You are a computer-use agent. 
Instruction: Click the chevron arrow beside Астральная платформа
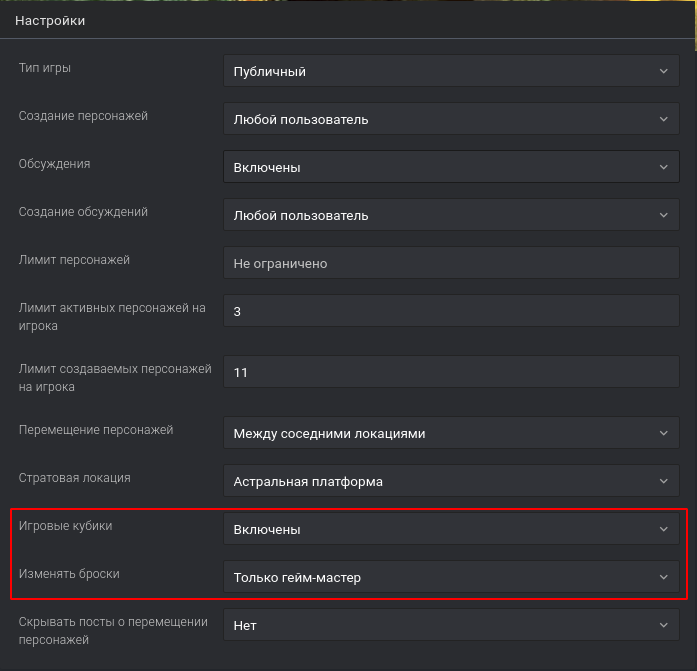664,481
